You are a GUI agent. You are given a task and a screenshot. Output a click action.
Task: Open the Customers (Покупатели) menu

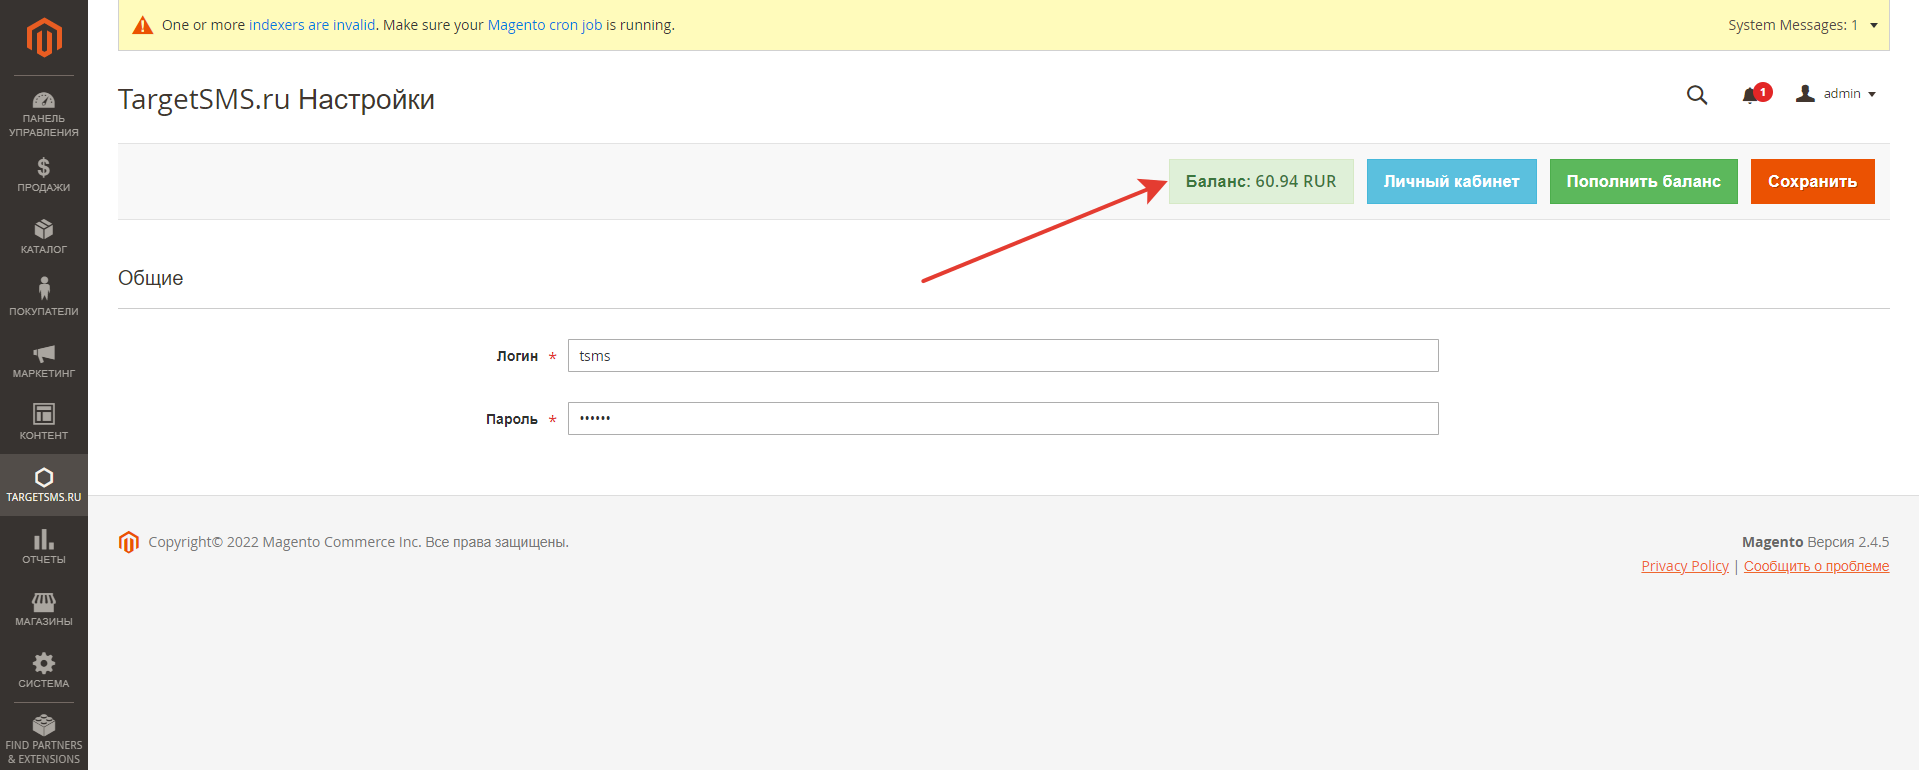point(44,300)
